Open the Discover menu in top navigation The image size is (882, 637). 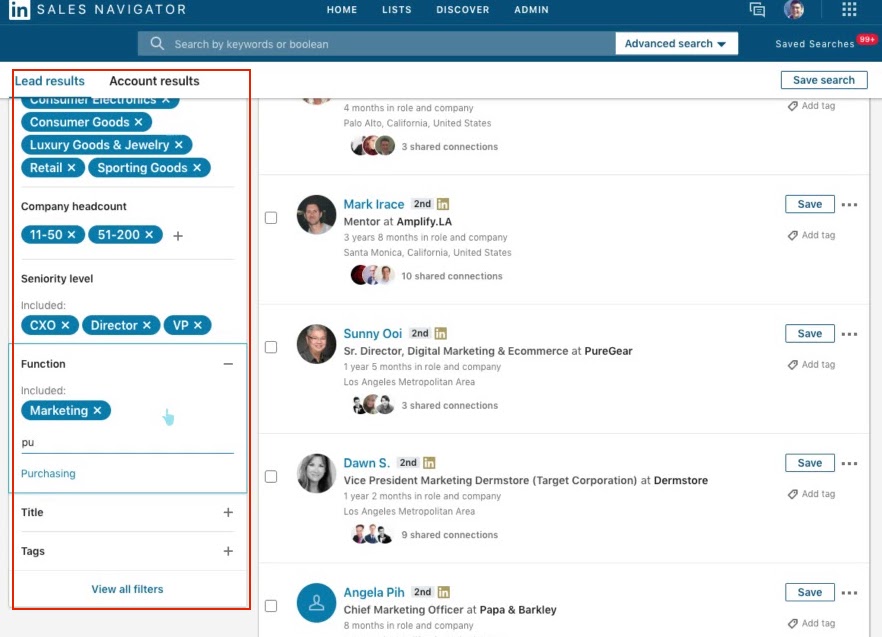coord(463,9)
